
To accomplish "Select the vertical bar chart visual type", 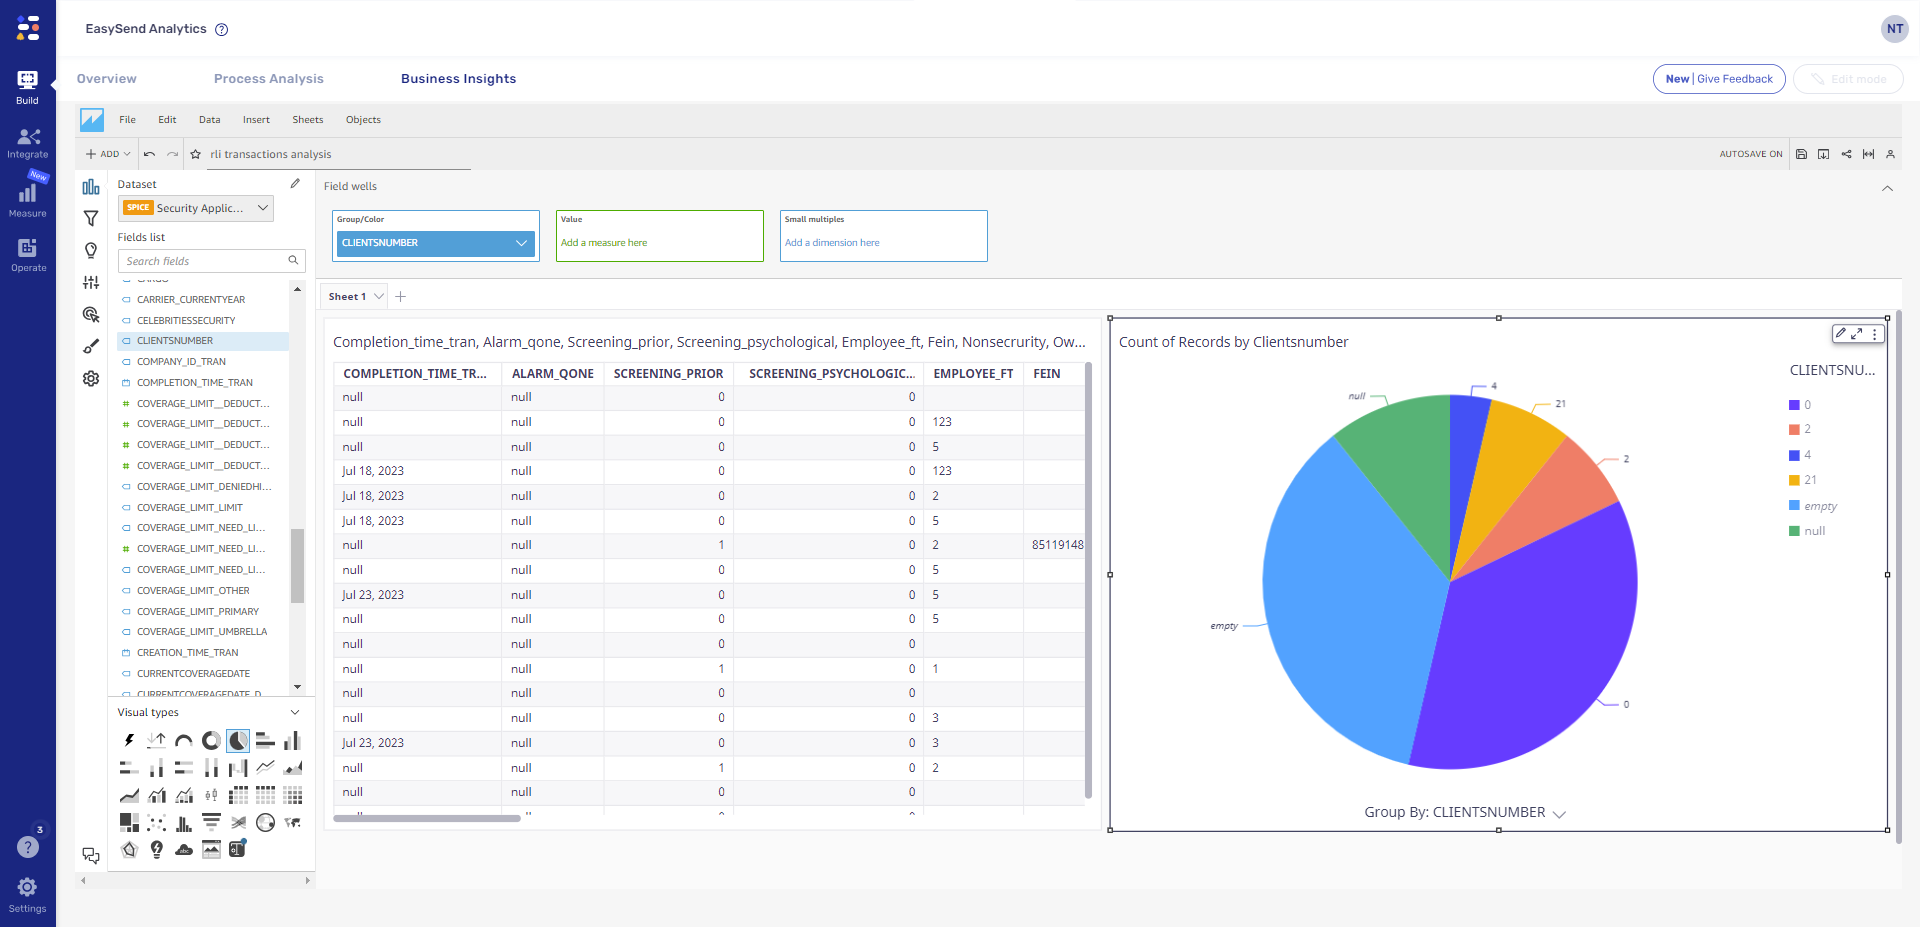I will pos(292,740).
